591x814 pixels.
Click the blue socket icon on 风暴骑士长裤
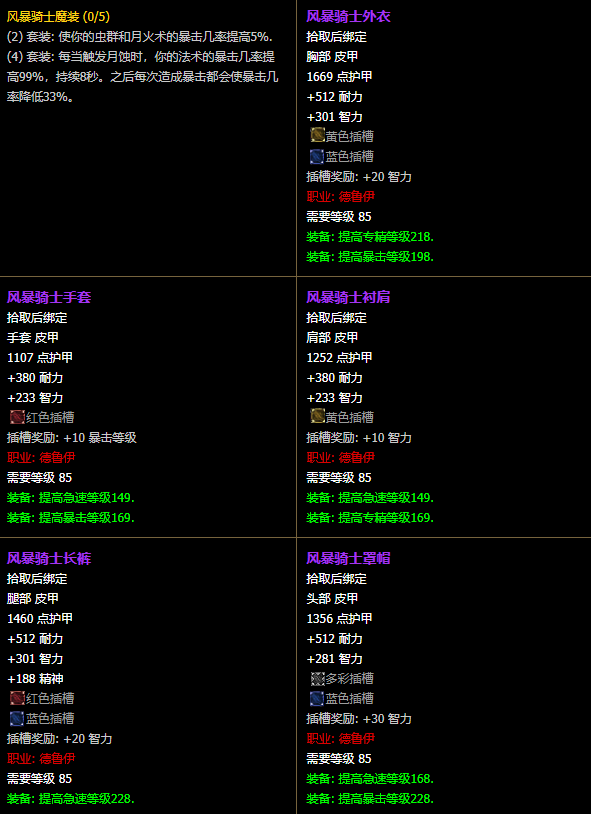18,718
